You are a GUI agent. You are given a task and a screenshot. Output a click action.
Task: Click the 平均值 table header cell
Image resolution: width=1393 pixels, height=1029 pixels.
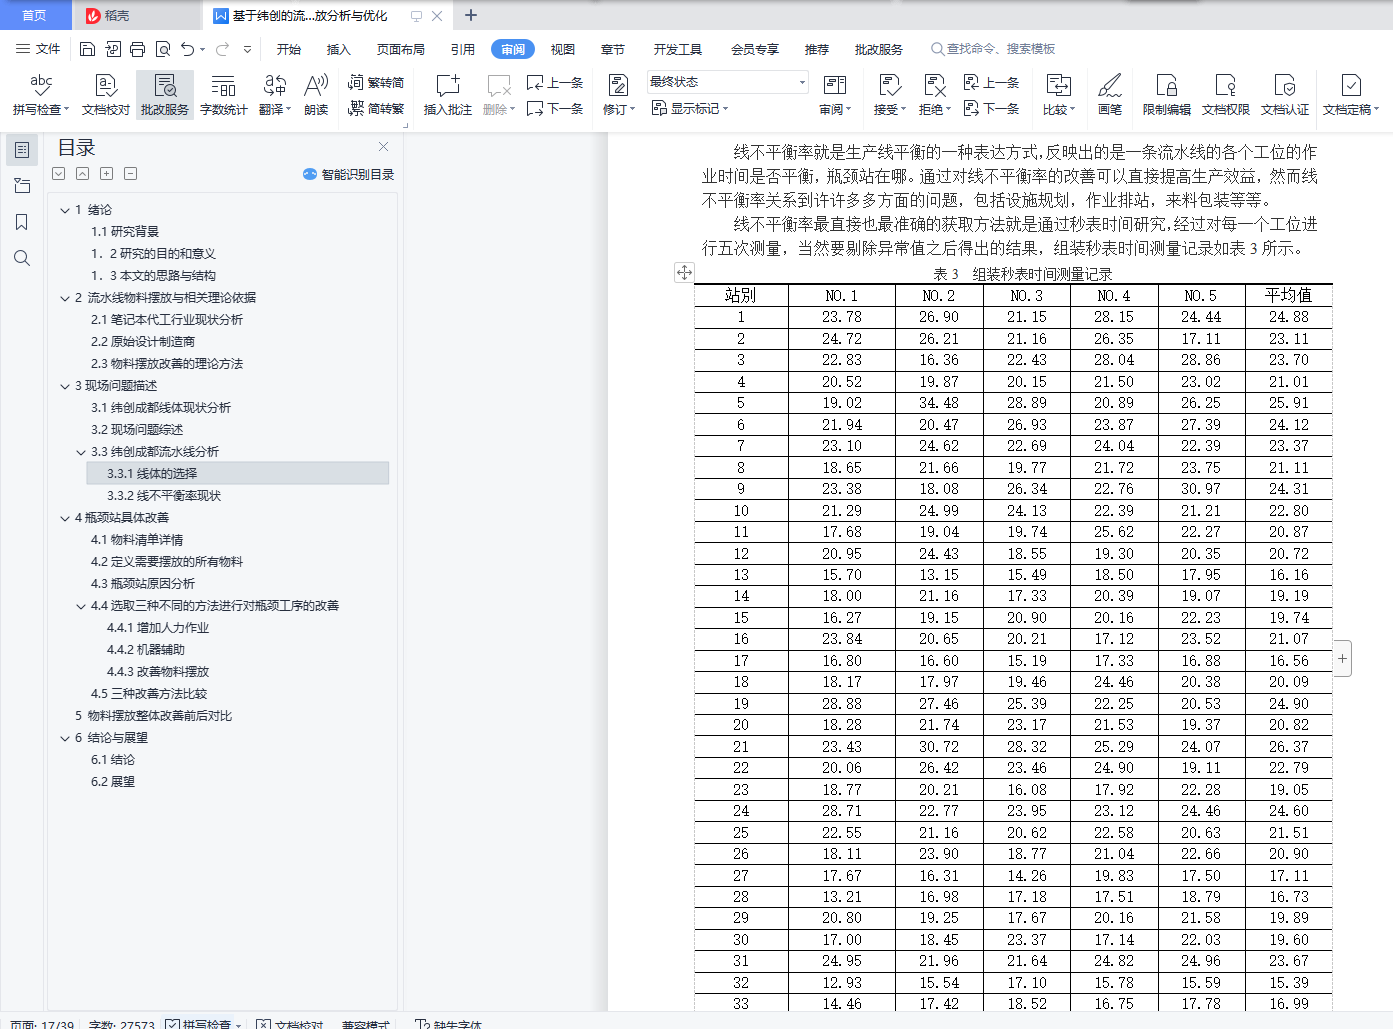click(x=1288, y=295)
